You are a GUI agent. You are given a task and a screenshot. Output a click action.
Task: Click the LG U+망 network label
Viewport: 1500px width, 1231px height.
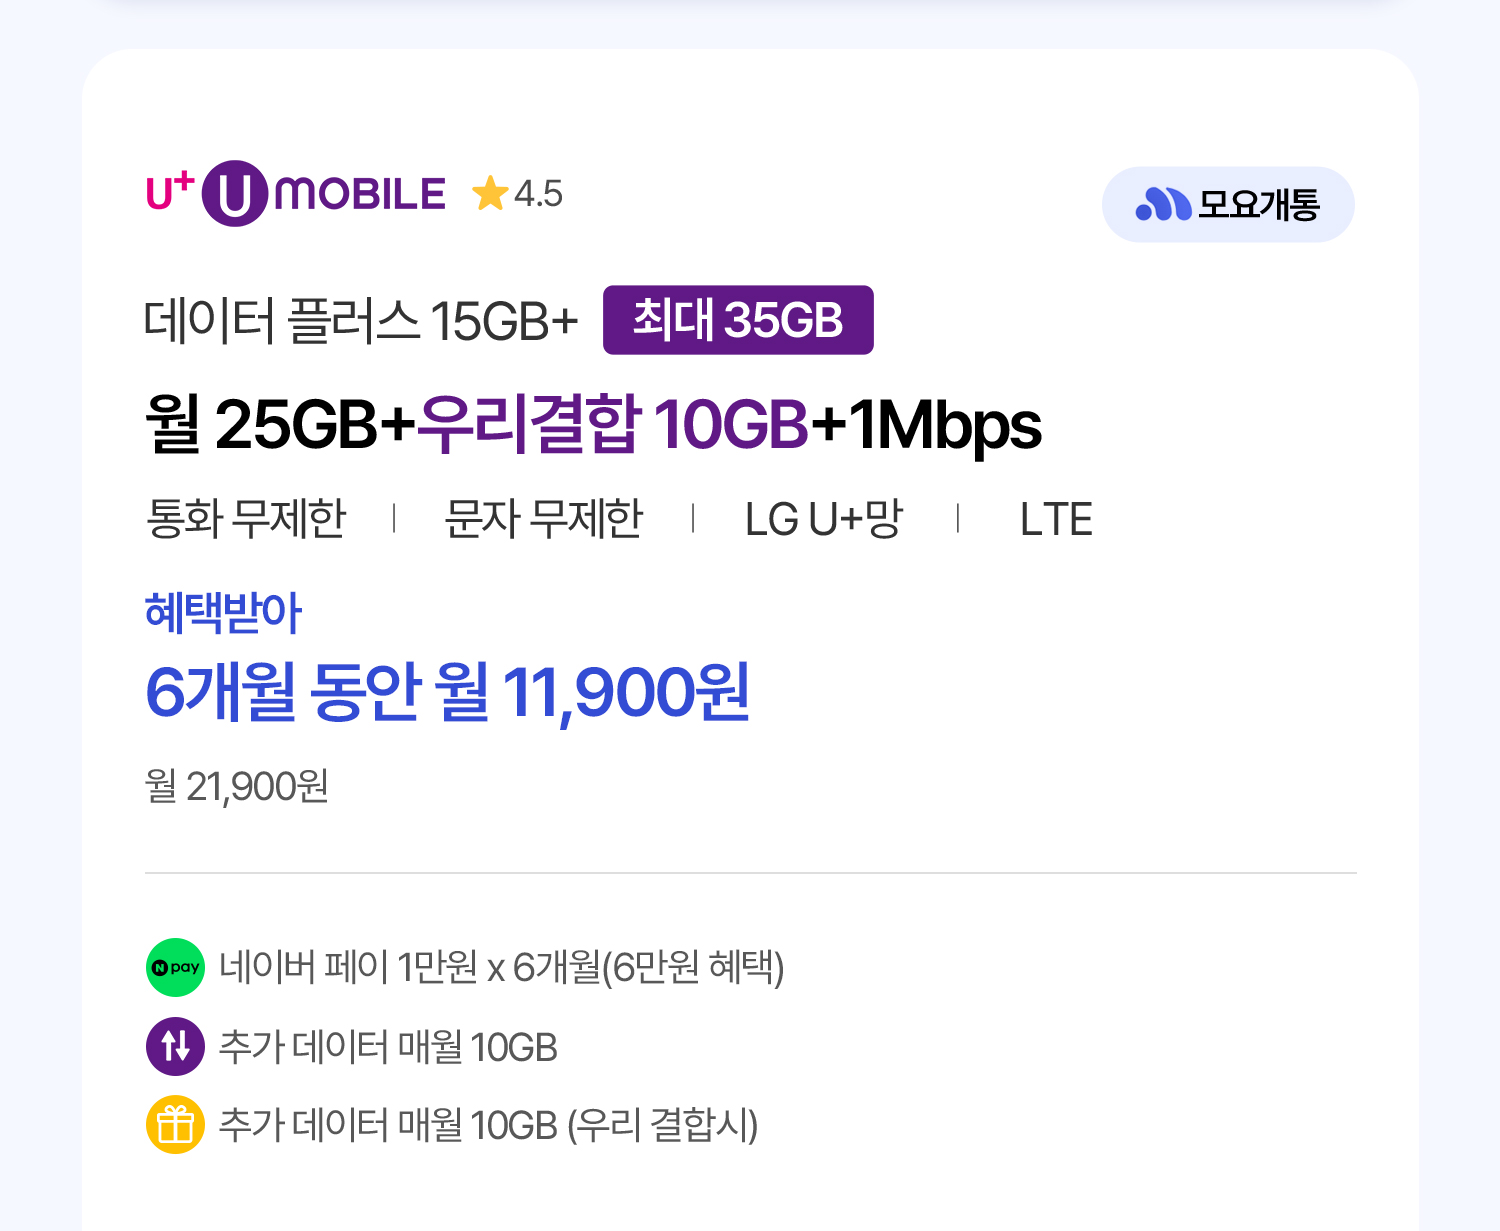pyautogui.click(x=824, y=519)
